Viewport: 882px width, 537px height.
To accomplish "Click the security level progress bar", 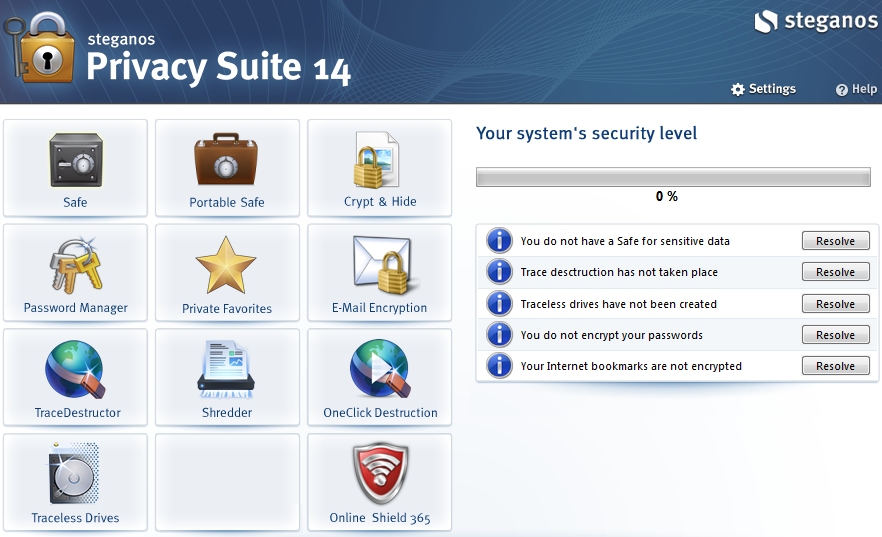I will coord(673,177).
